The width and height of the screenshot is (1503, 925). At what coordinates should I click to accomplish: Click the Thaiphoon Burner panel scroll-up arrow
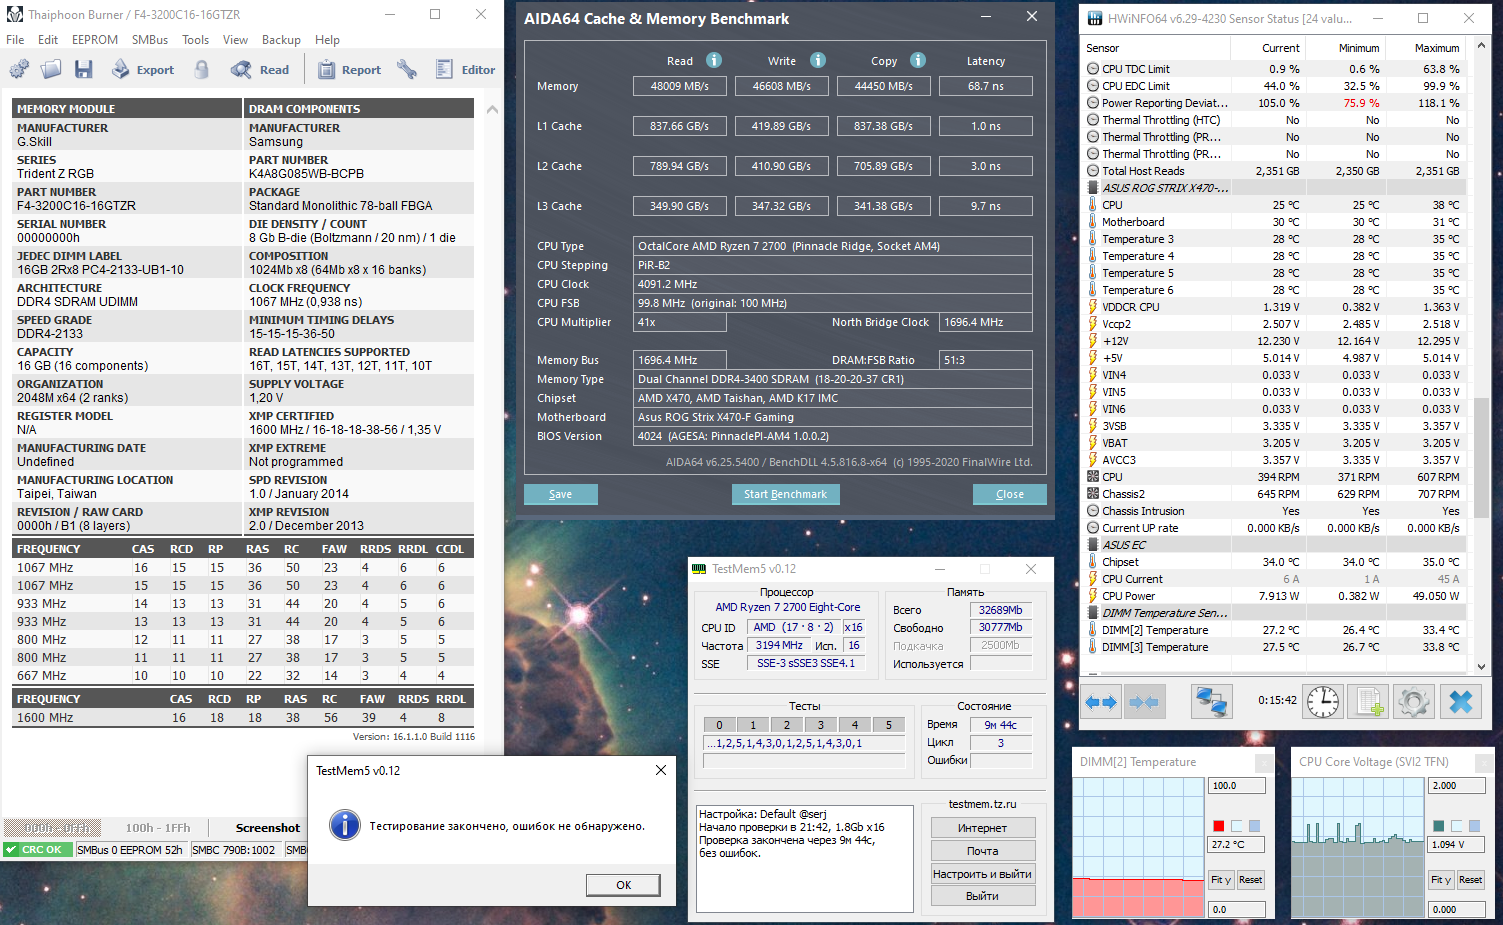pos(492,109)
